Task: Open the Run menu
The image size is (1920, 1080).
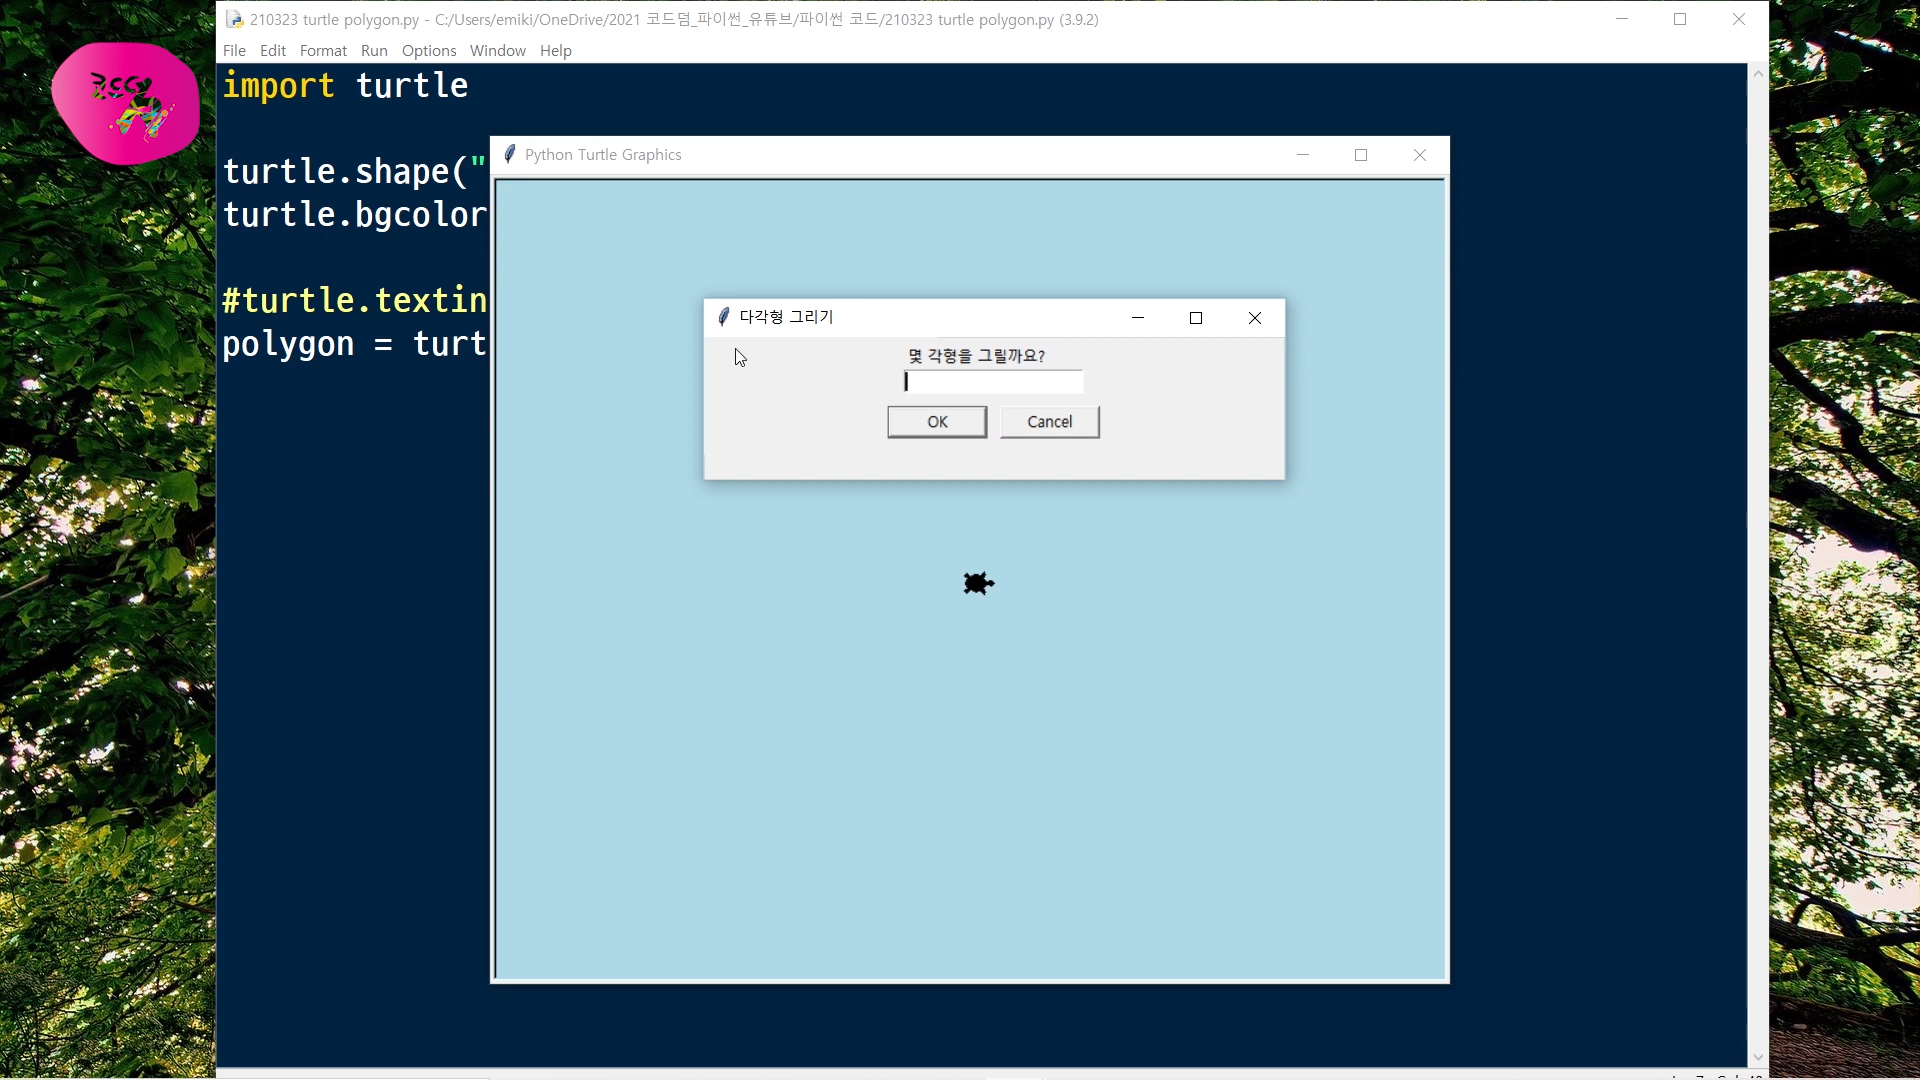Action: 374,51
